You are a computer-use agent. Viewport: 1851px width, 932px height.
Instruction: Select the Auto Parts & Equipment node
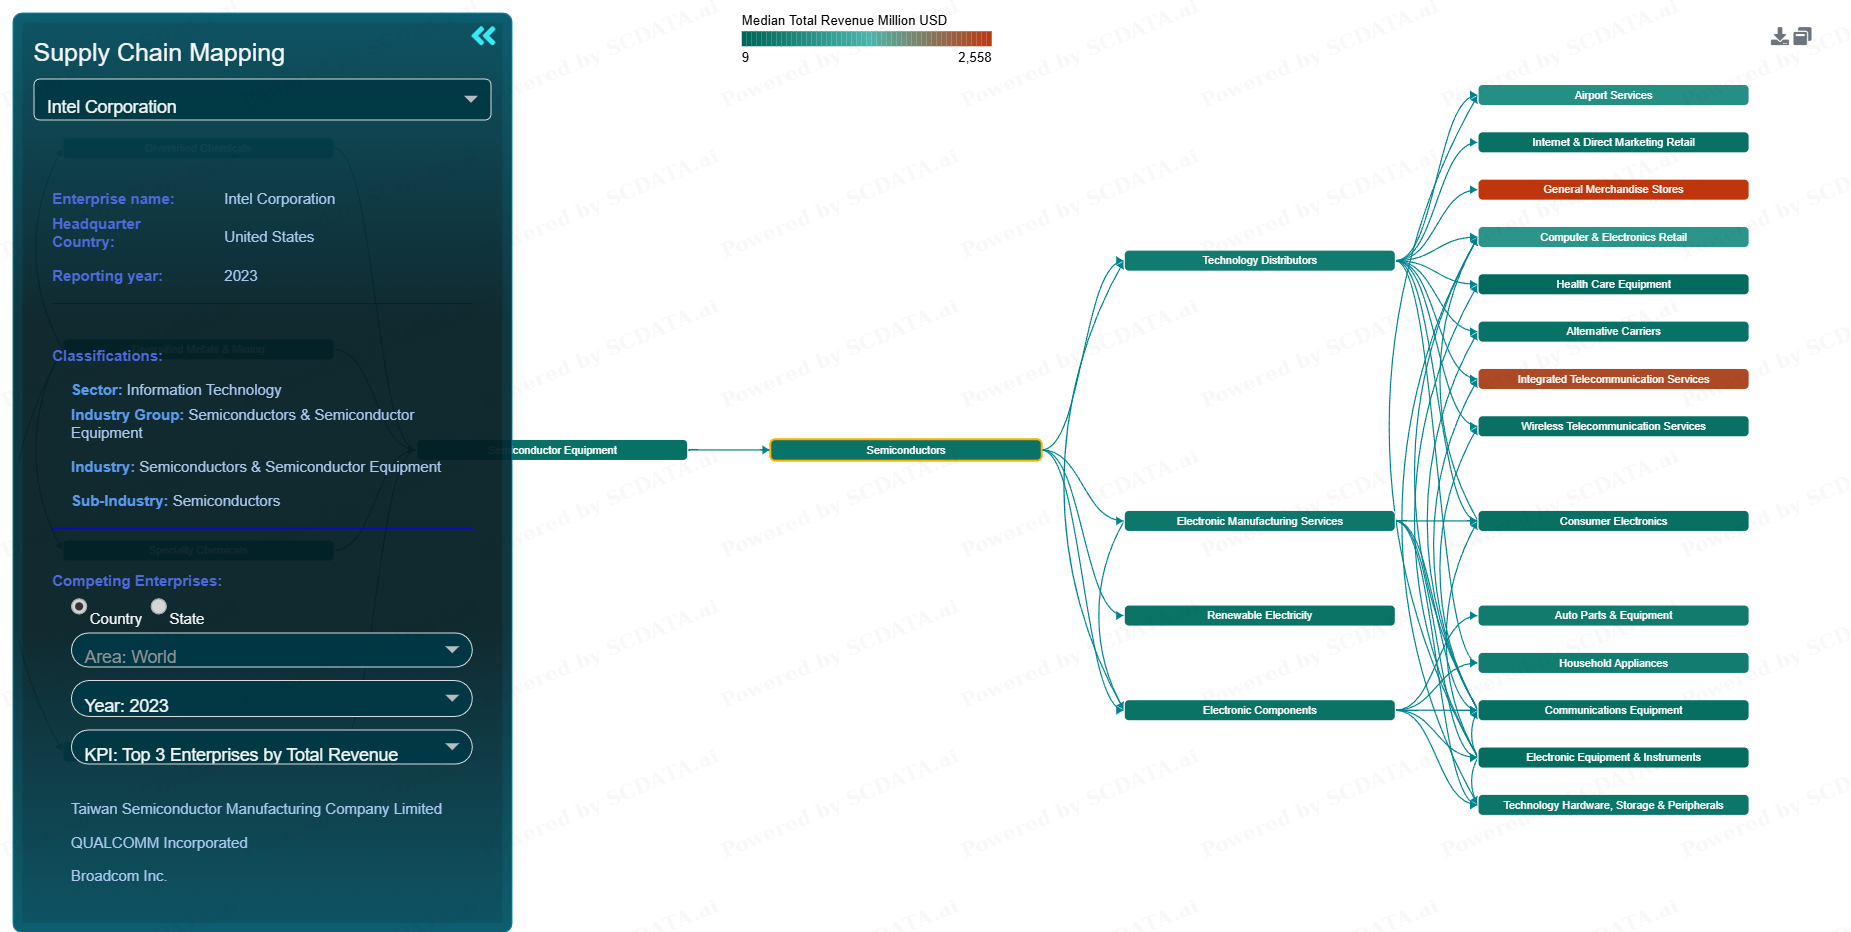point(1613,616)
